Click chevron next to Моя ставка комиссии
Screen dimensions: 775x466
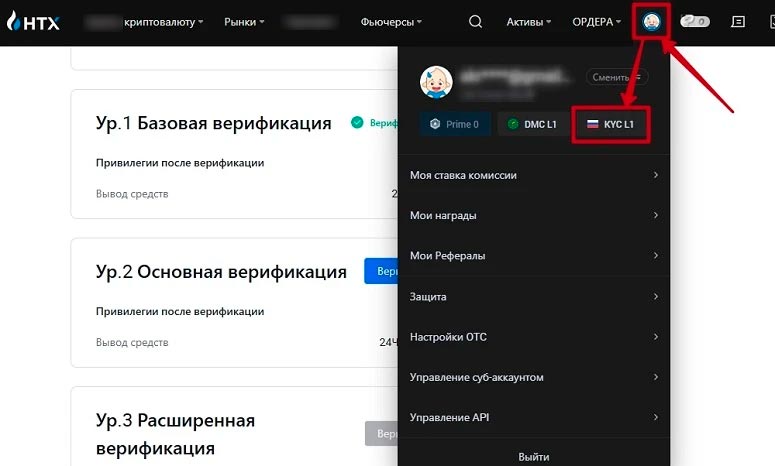coord(655,175)
